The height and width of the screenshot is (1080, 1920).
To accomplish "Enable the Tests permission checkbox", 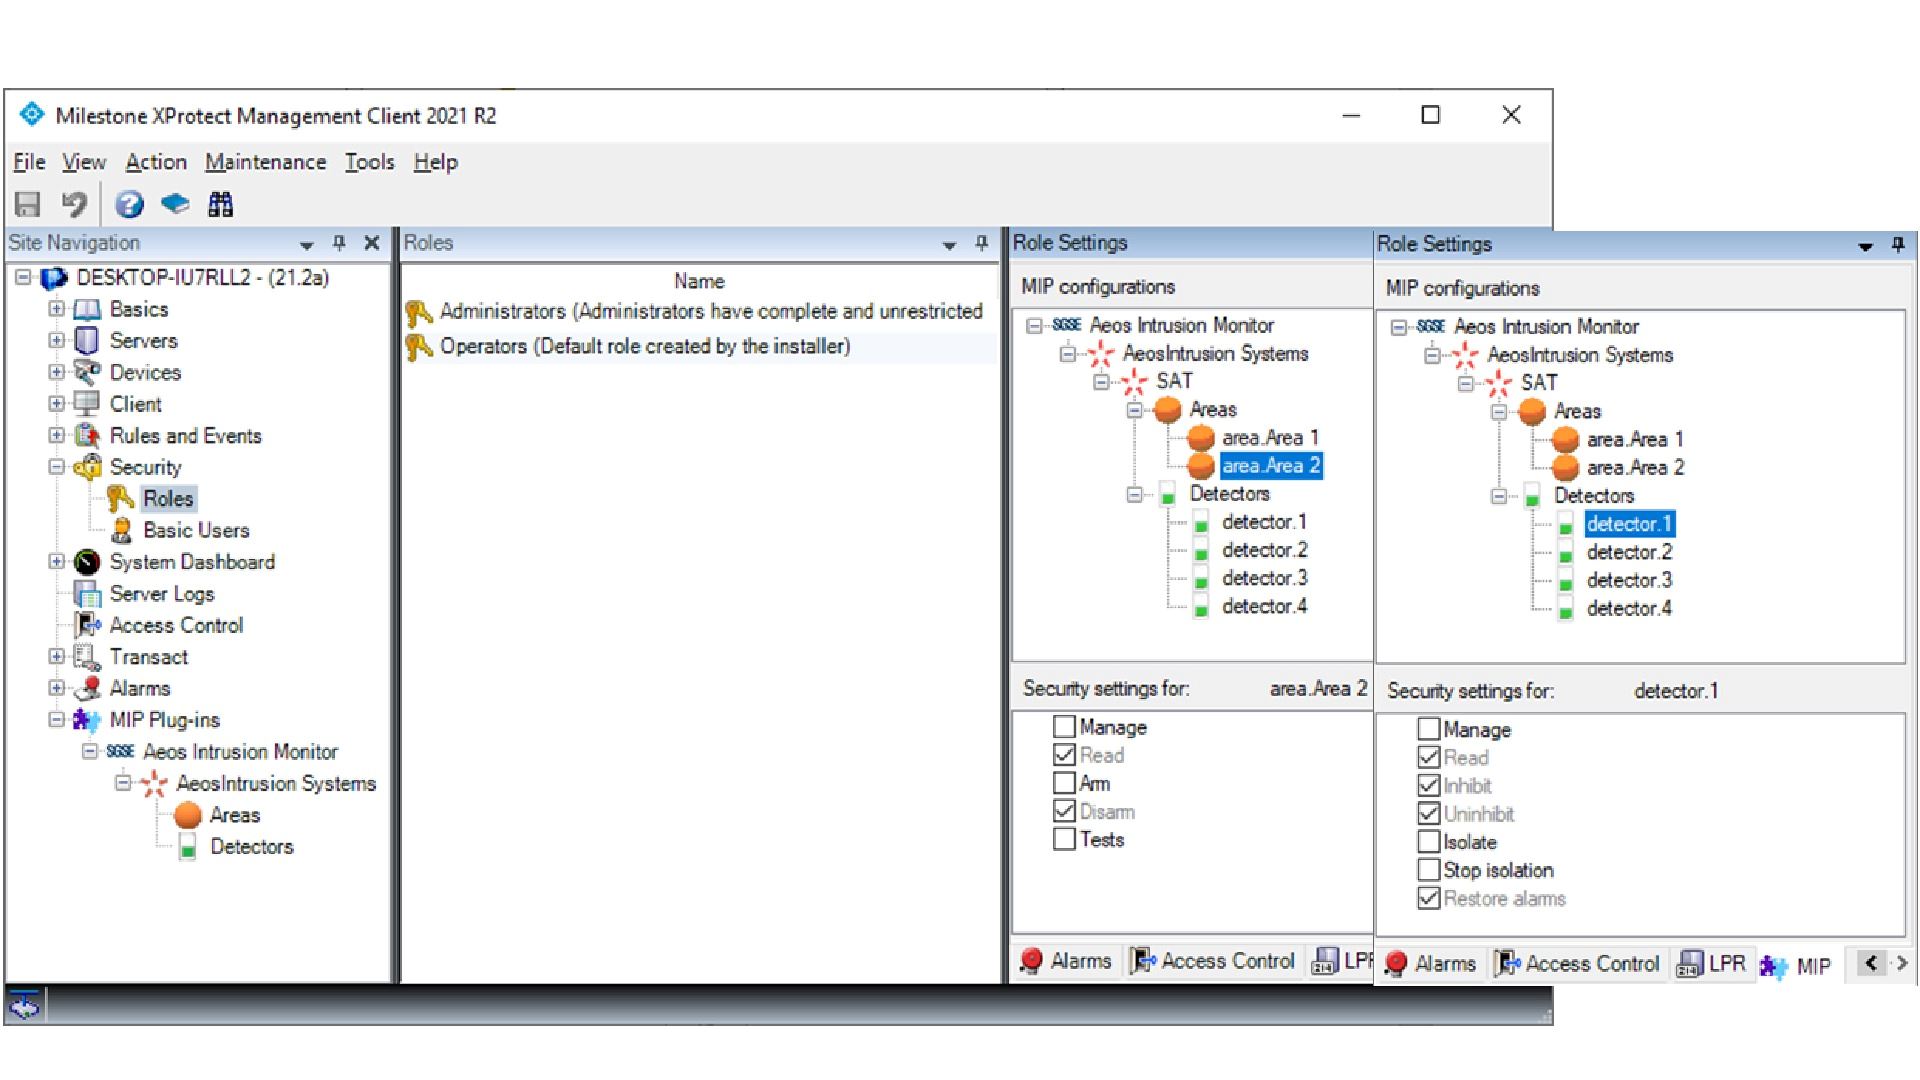I will (1064, 839).
